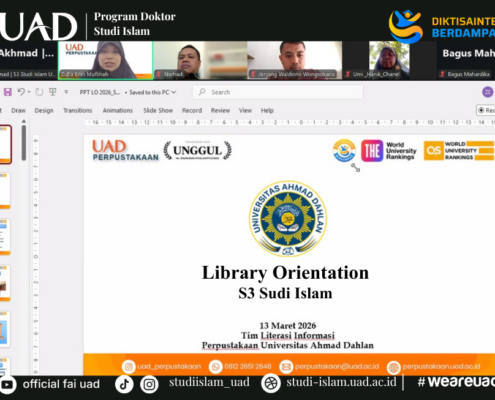Screen dimensions: 495x400
Task: Click 'perpustakaan.uad.ac.id' website text
Action: coord(441,366)
